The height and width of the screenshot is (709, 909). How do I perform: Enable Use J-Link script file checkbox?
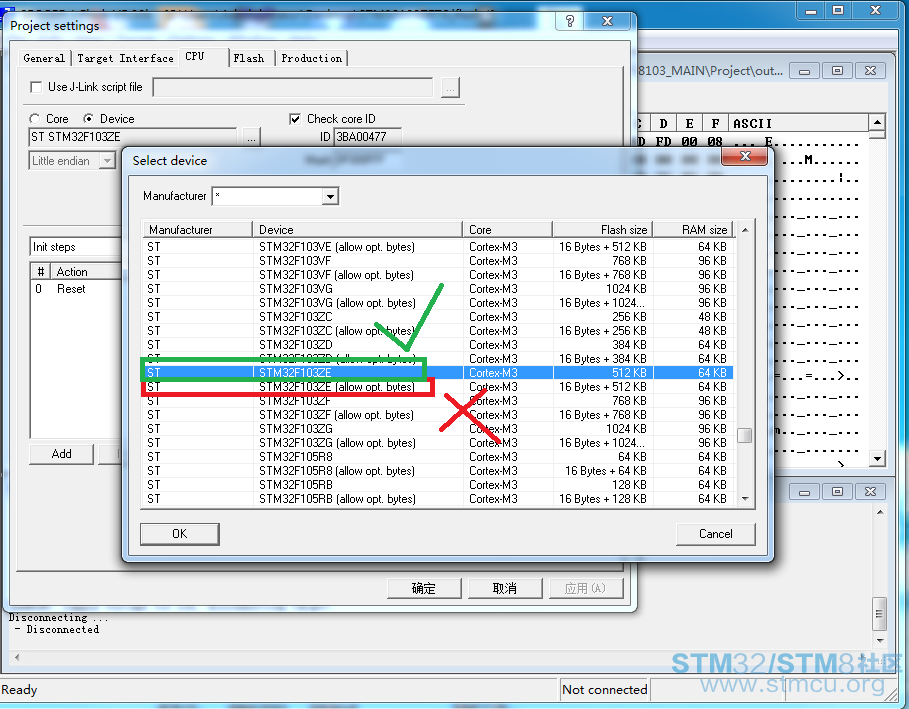36,87
